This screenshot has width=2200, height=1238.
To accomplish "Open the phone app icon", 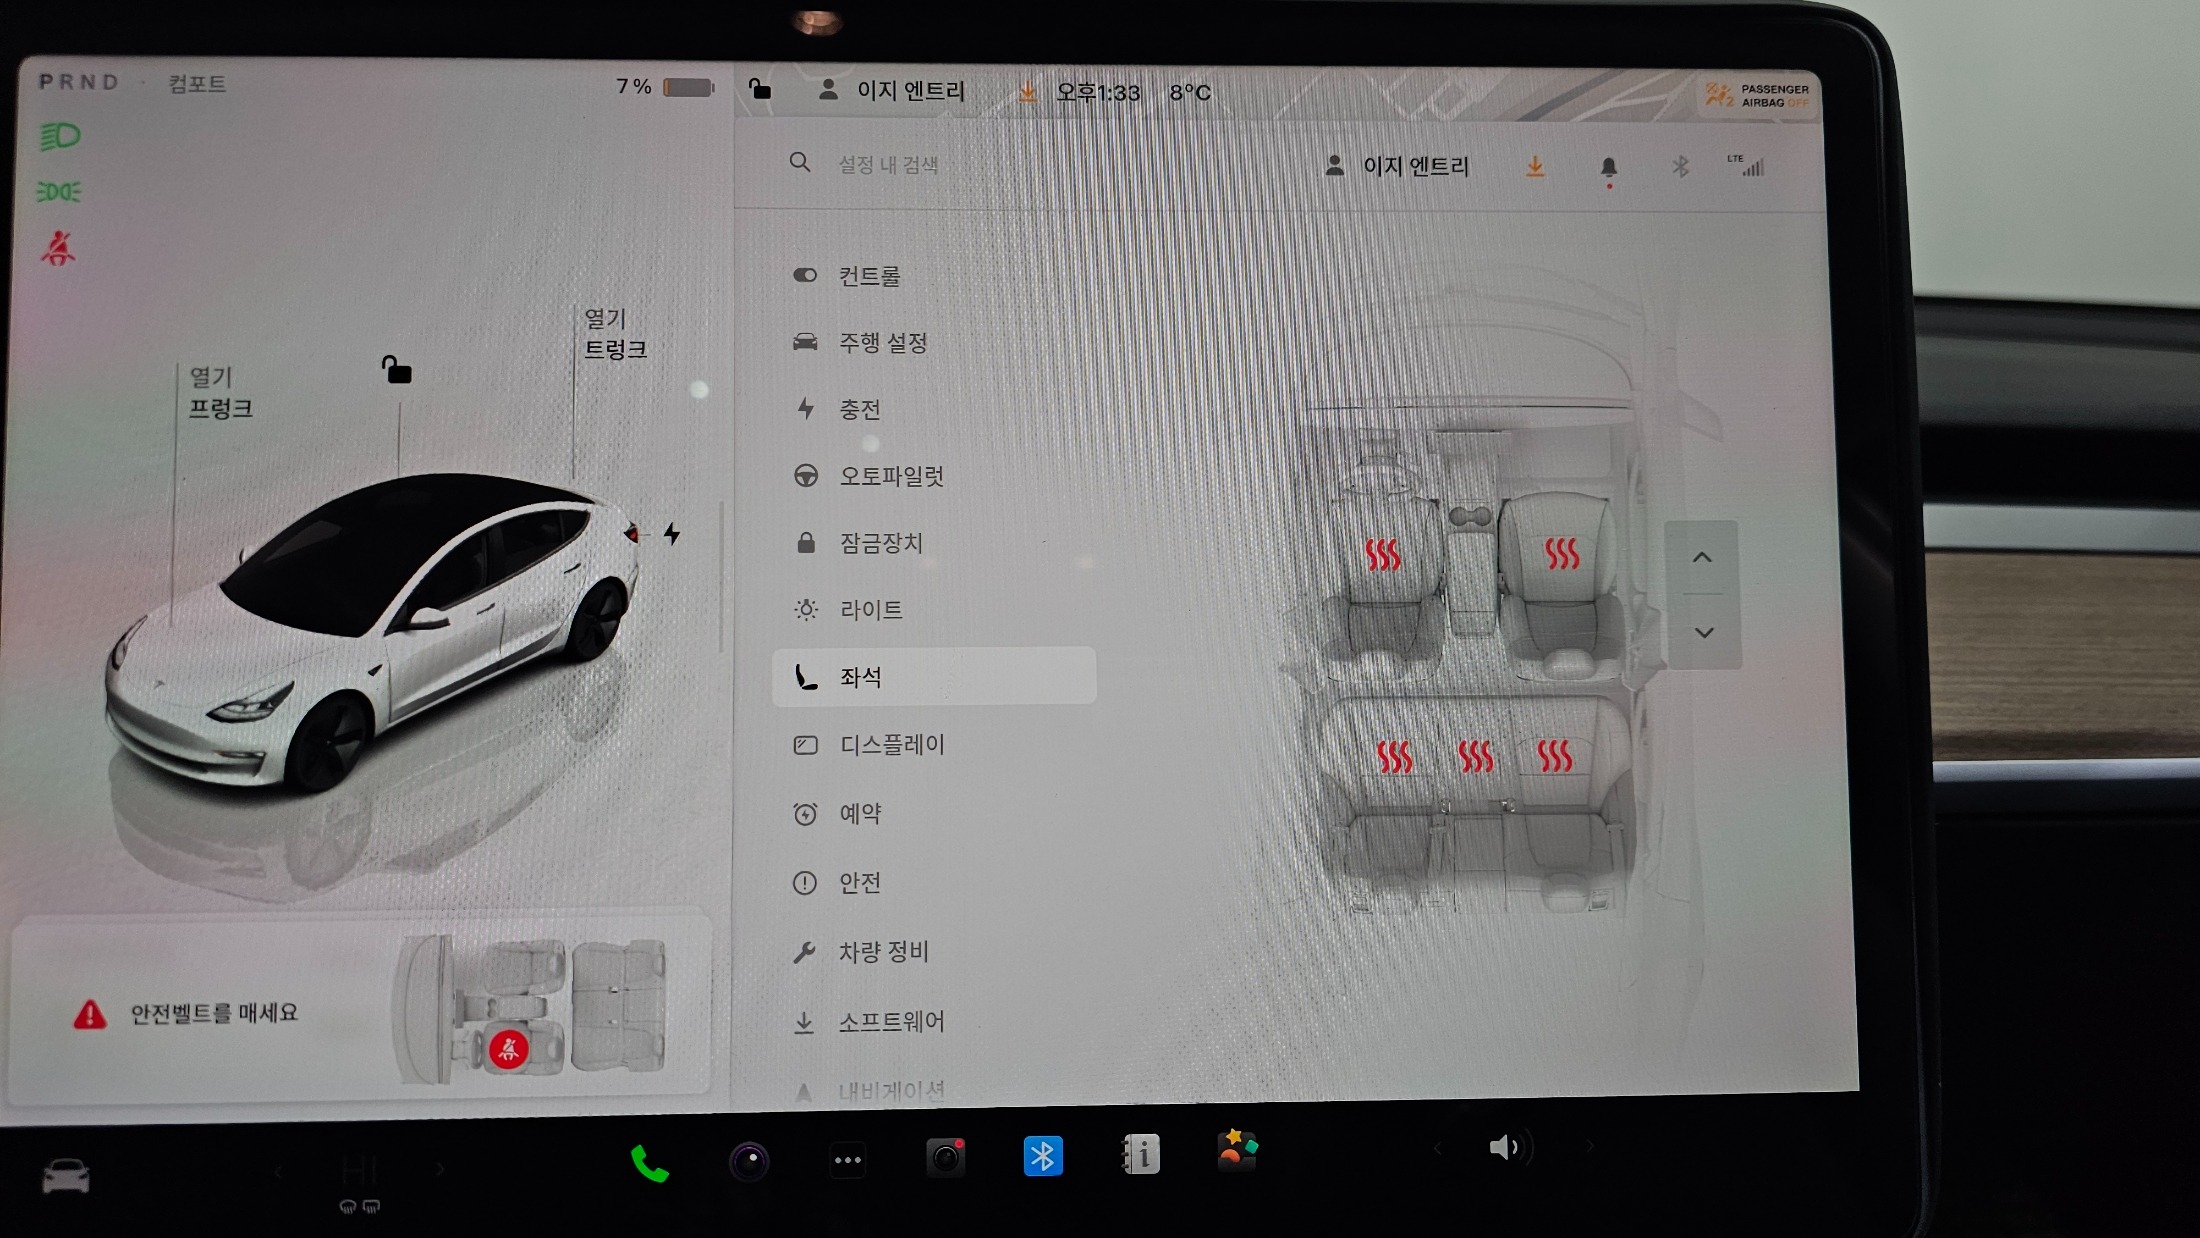I will pos(649,1162).
